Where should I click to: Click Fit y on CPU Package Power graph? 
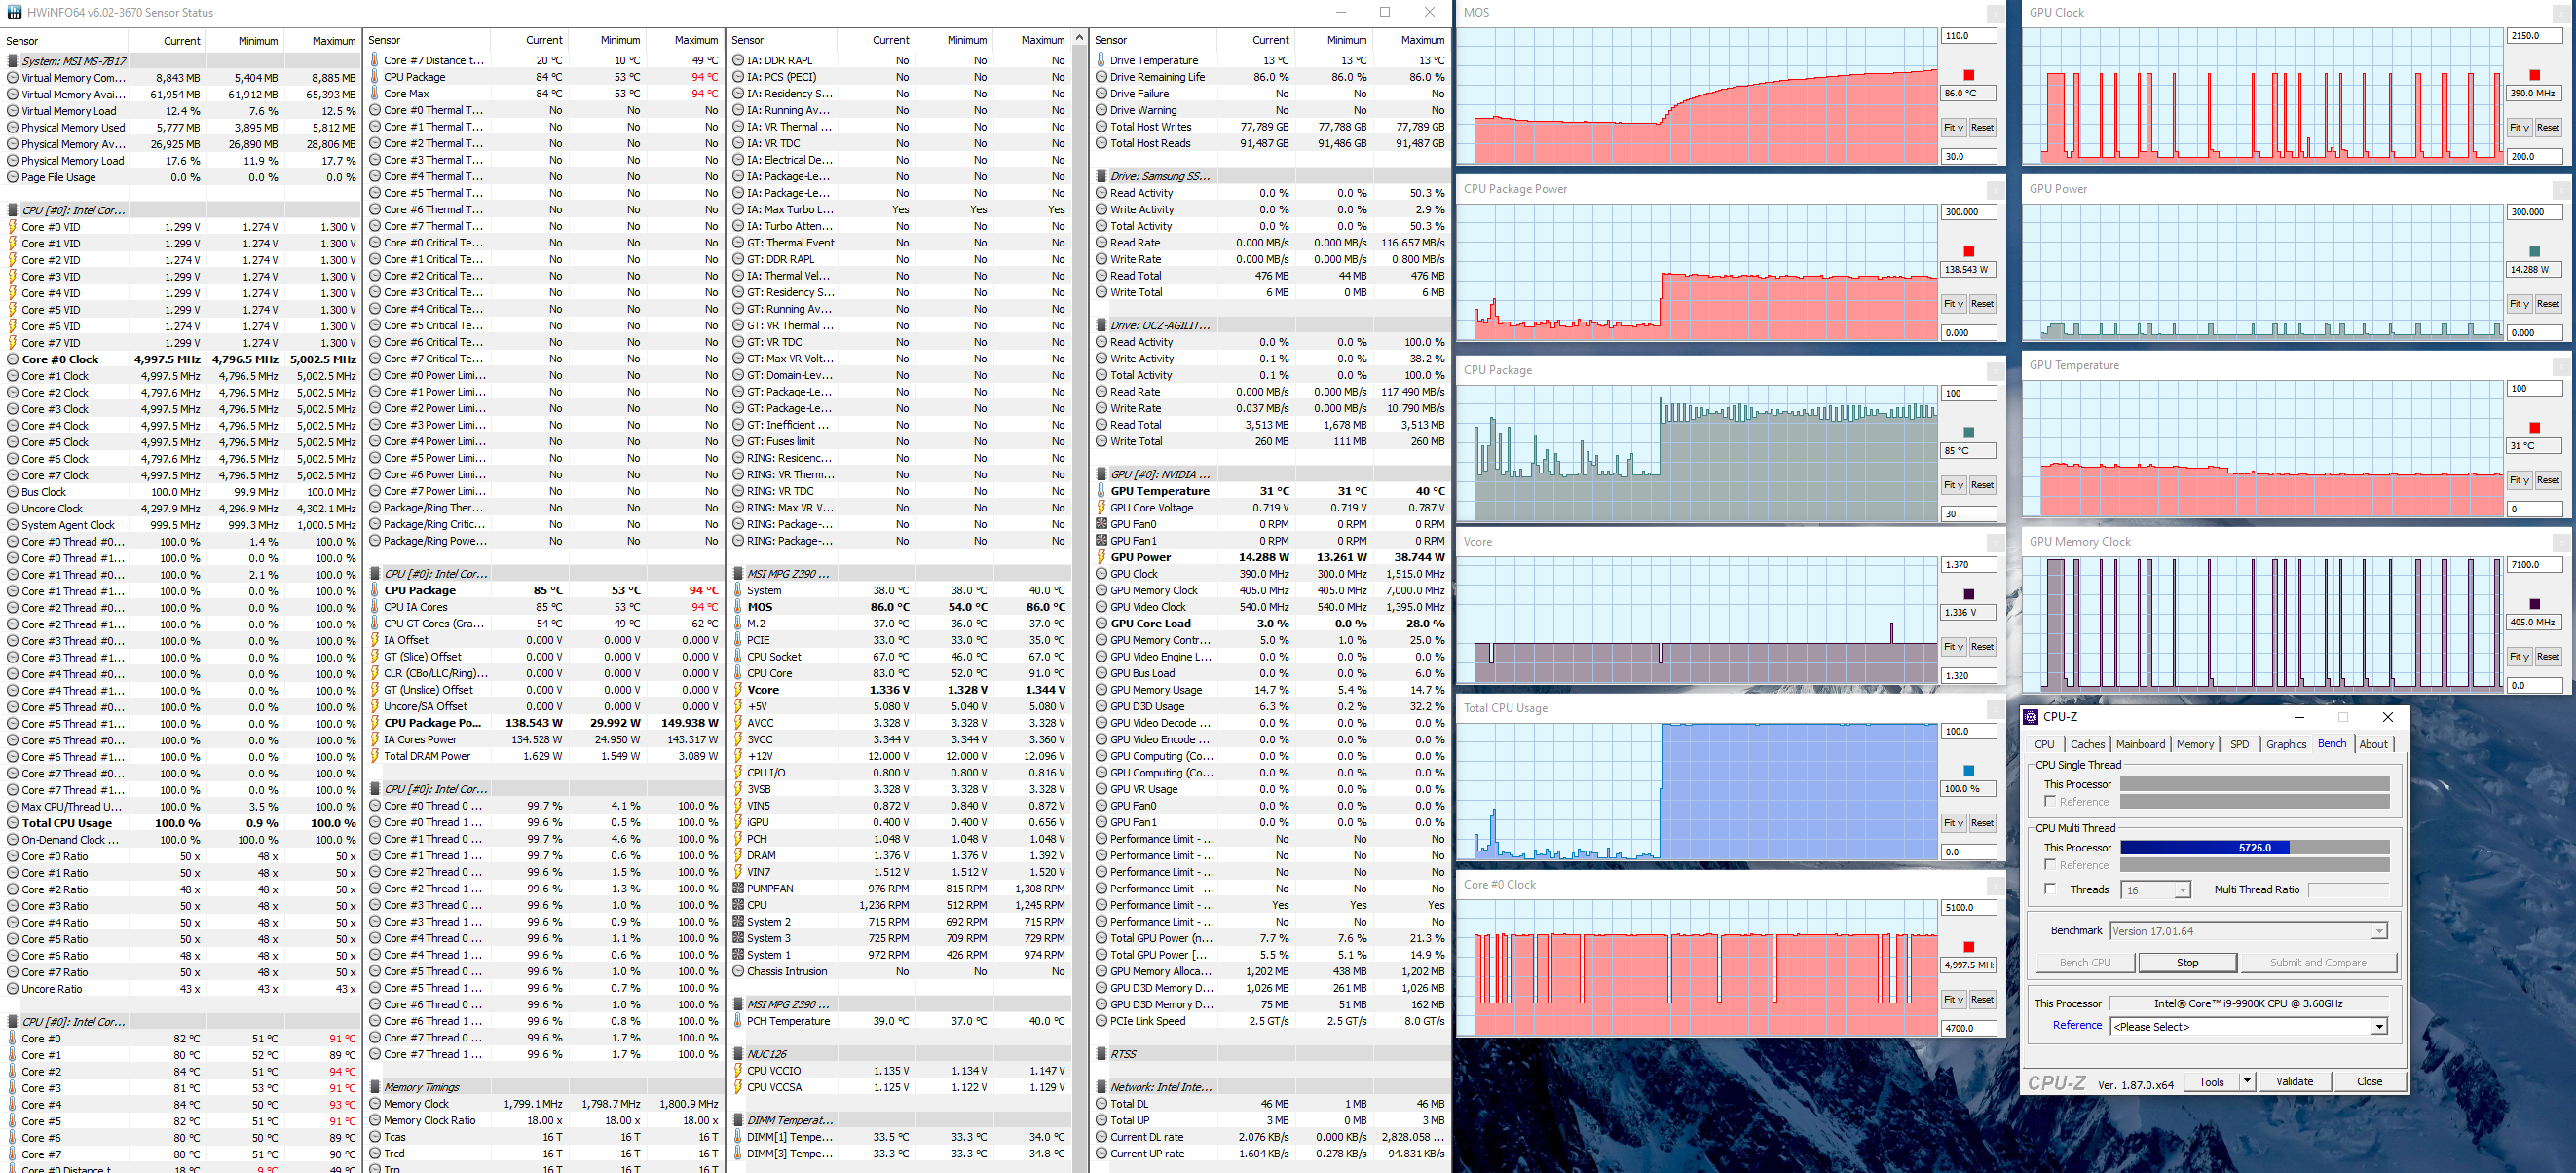(x=1953, y=304)
